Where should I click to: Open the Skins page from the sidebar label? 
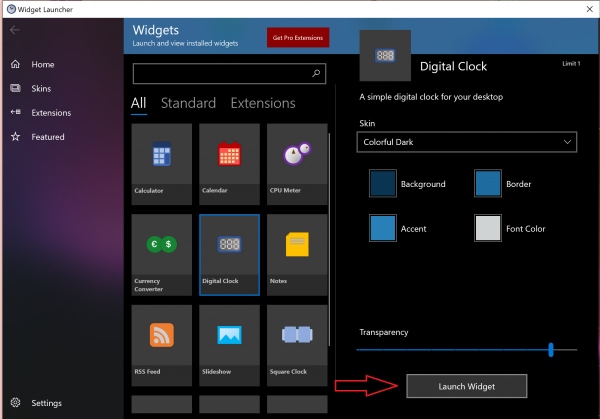(41, 88)
